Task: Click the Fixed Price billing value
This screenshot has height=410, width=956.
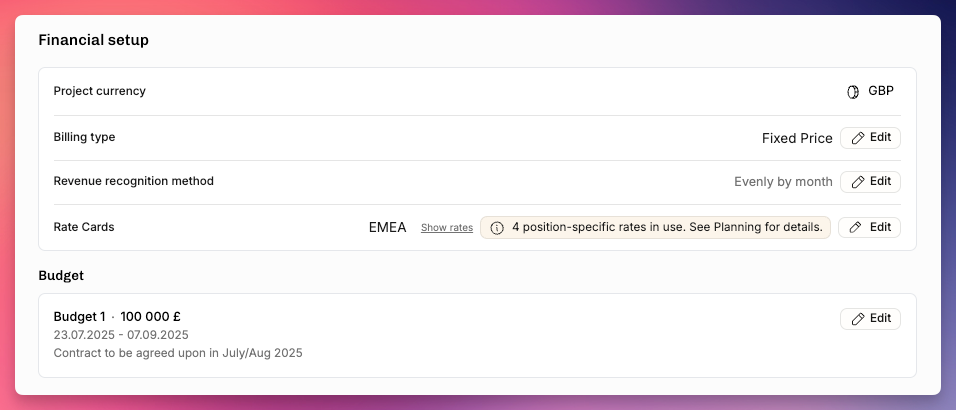Action: [x=797, y=138]
